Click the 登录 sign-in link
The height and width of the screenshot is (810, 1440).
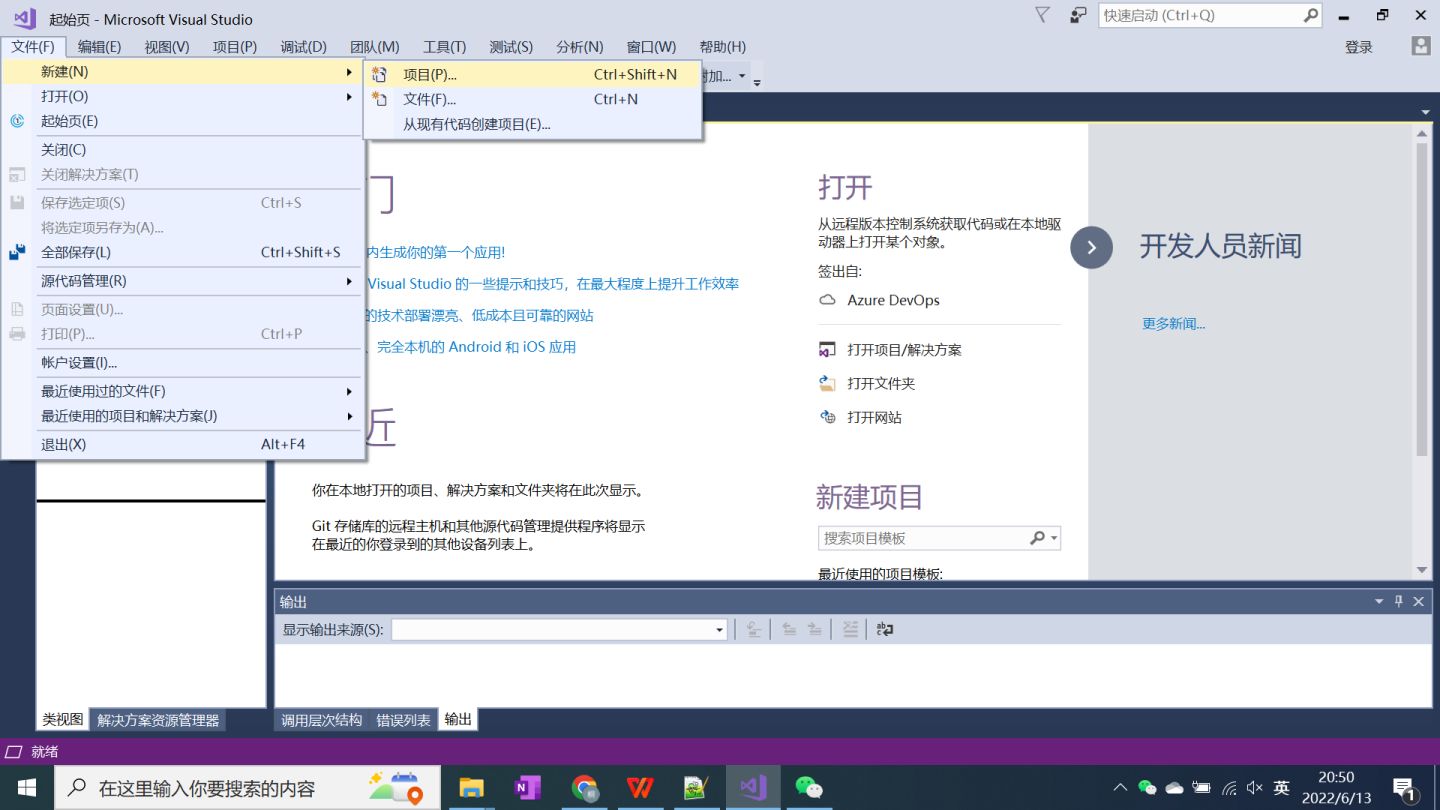point(1359,47)
